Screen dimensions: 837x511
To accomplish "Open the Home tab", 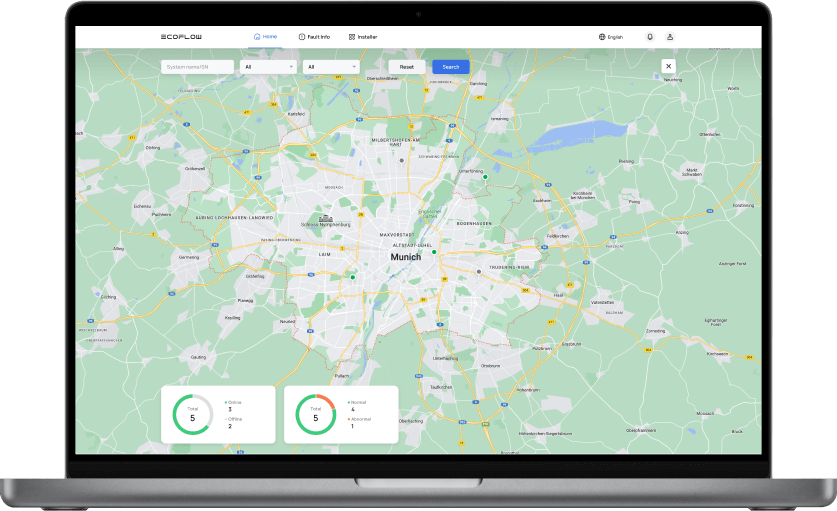I will click(x=266, y=37).
